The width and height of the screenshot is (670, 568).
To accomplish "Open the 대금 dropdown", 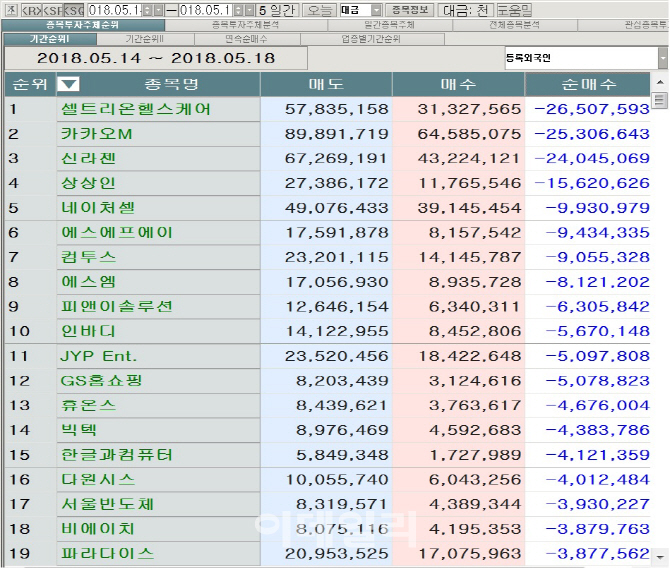I will 375,9.
